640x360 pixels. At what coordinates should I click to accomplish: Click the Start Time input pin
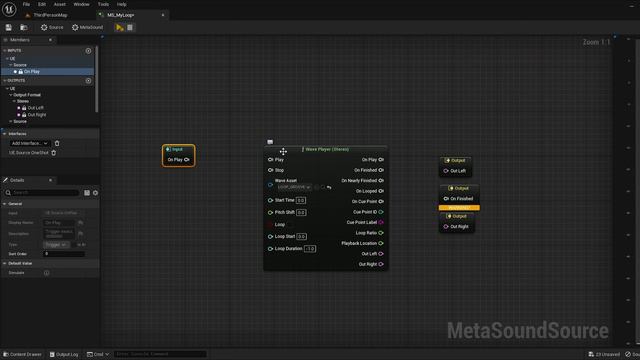[x=270, y=200]
